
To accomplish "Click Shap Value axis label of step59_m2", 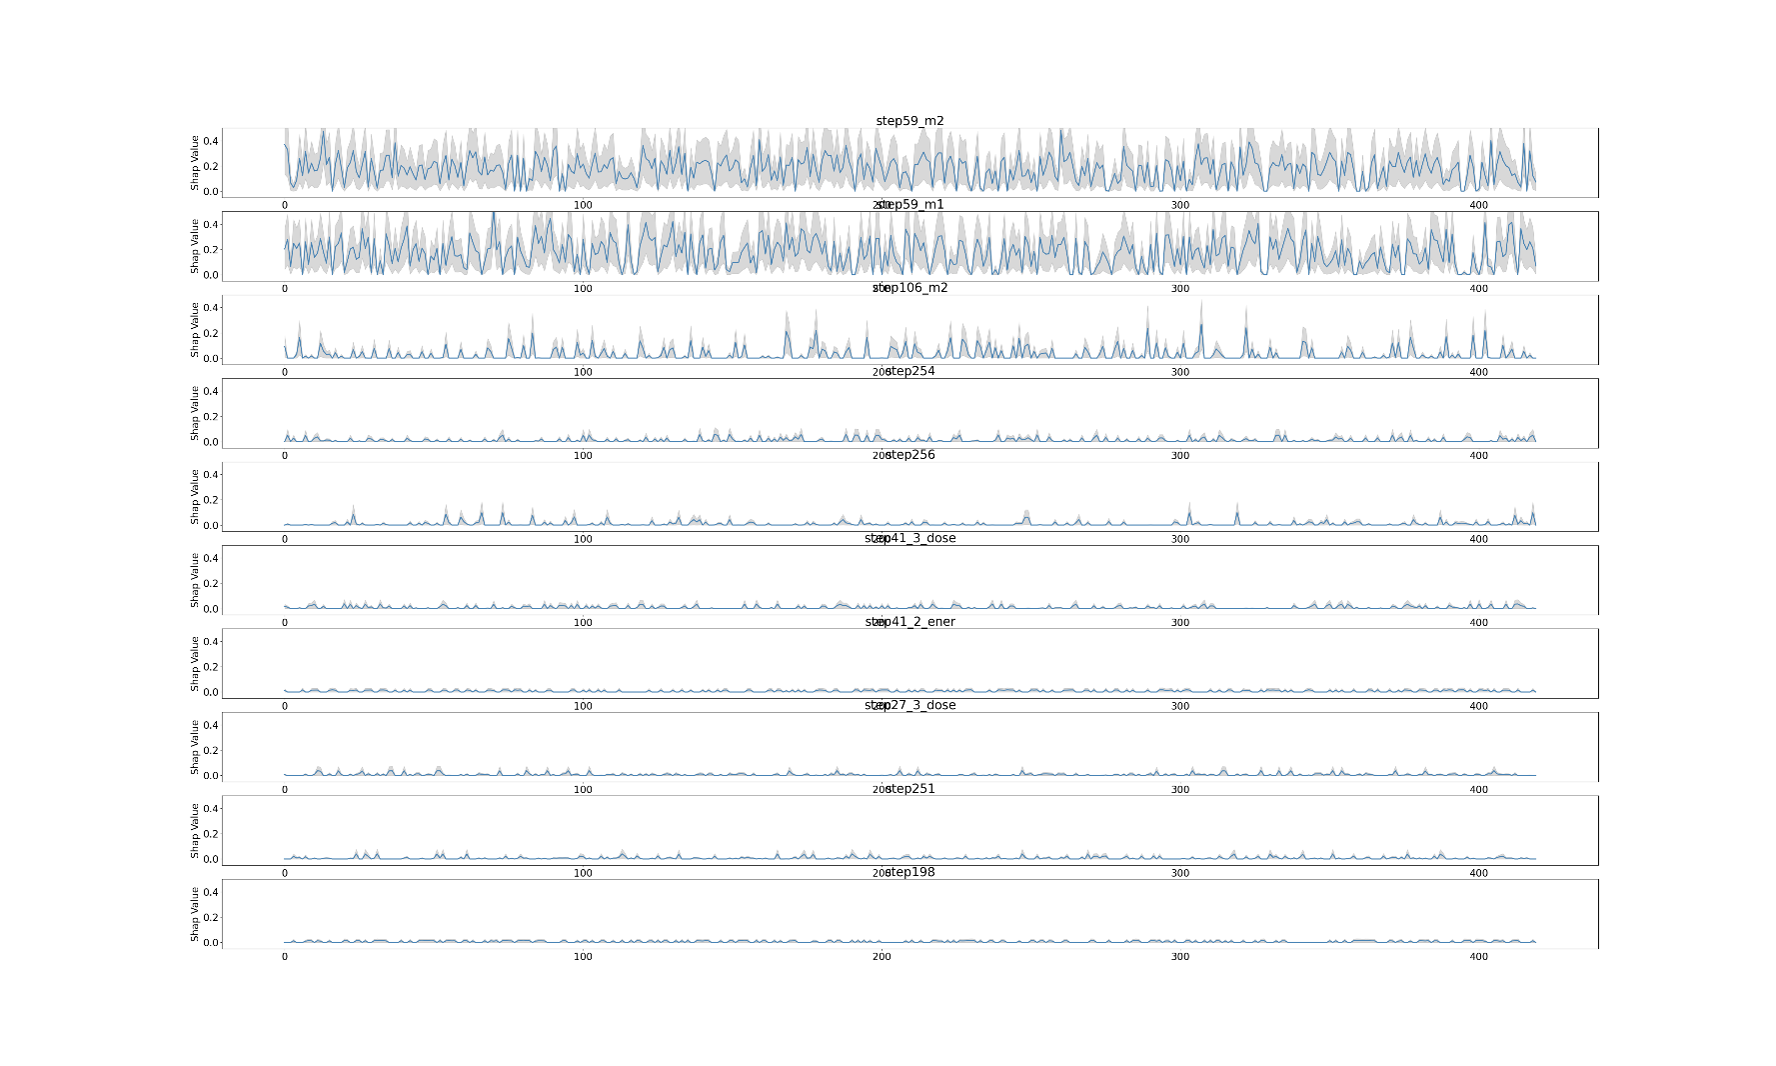I will [195, 163].
